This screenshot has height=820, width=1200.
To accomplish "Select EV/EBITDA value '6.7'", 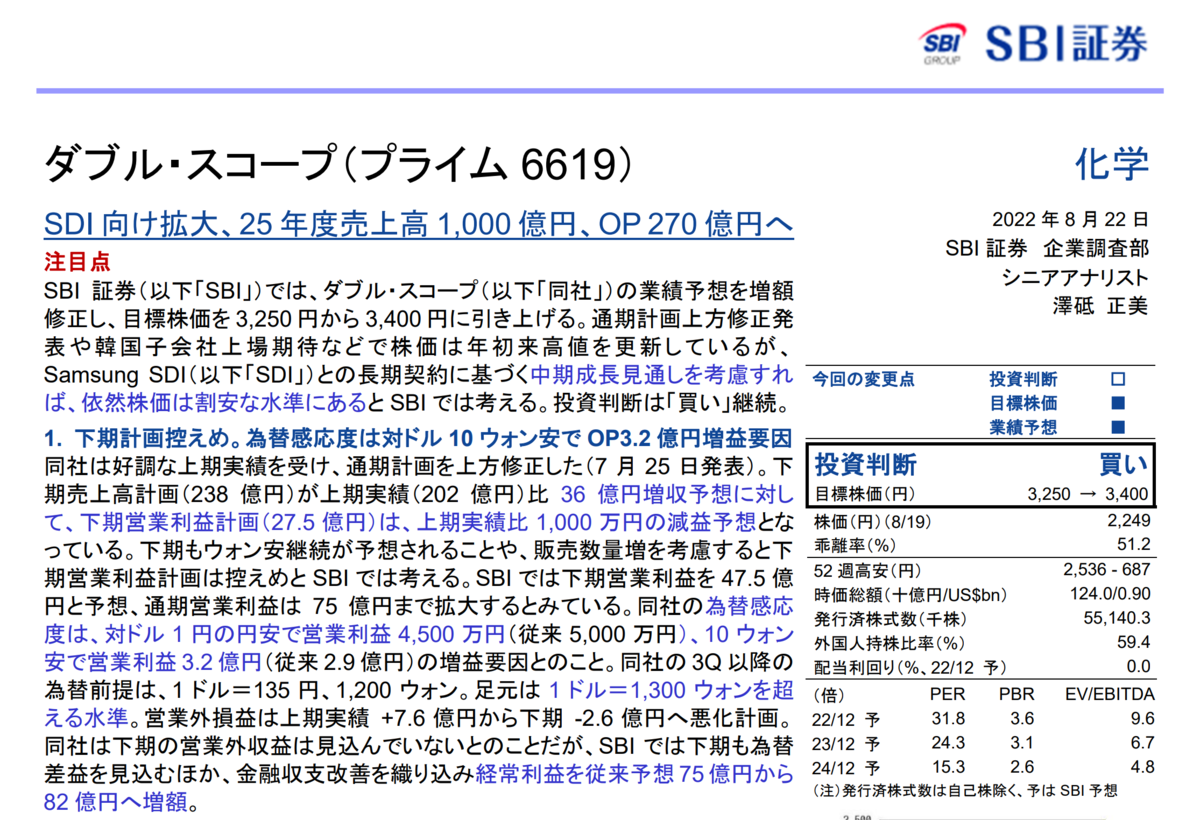I will [x=1143, y=743].
